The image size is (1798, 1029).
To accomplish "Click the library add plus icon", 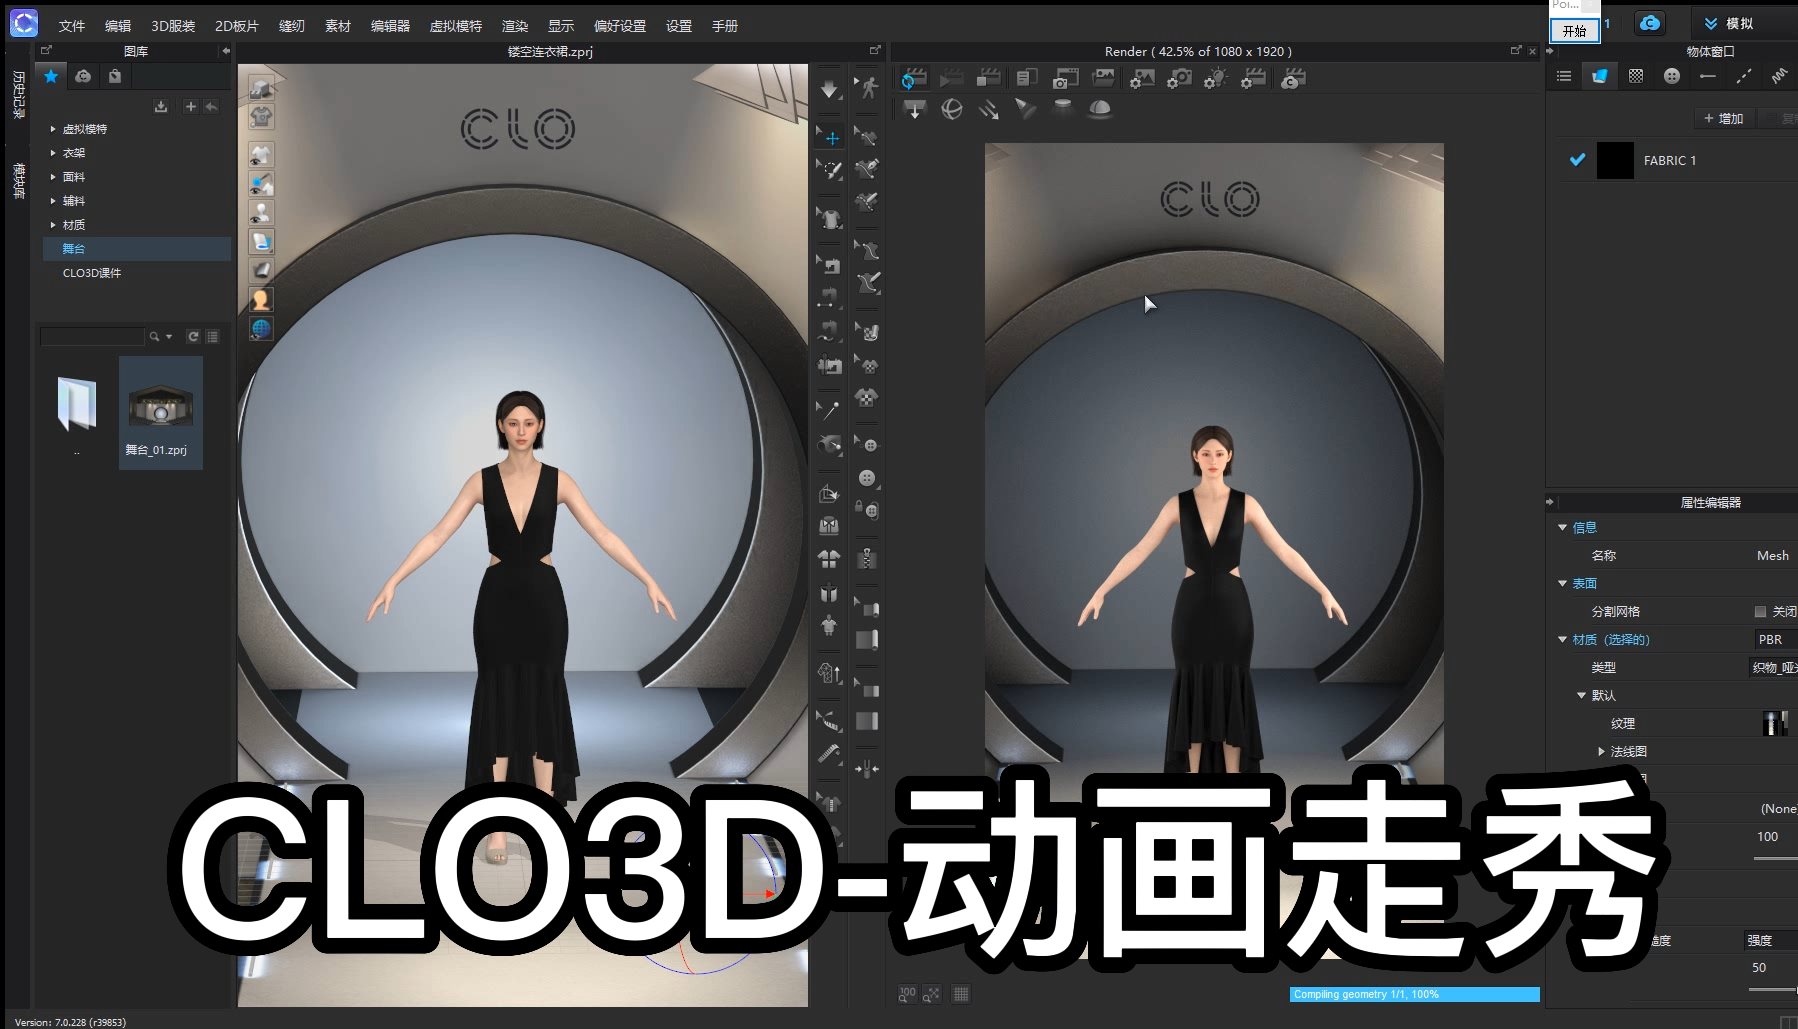I will coord(191,106).
